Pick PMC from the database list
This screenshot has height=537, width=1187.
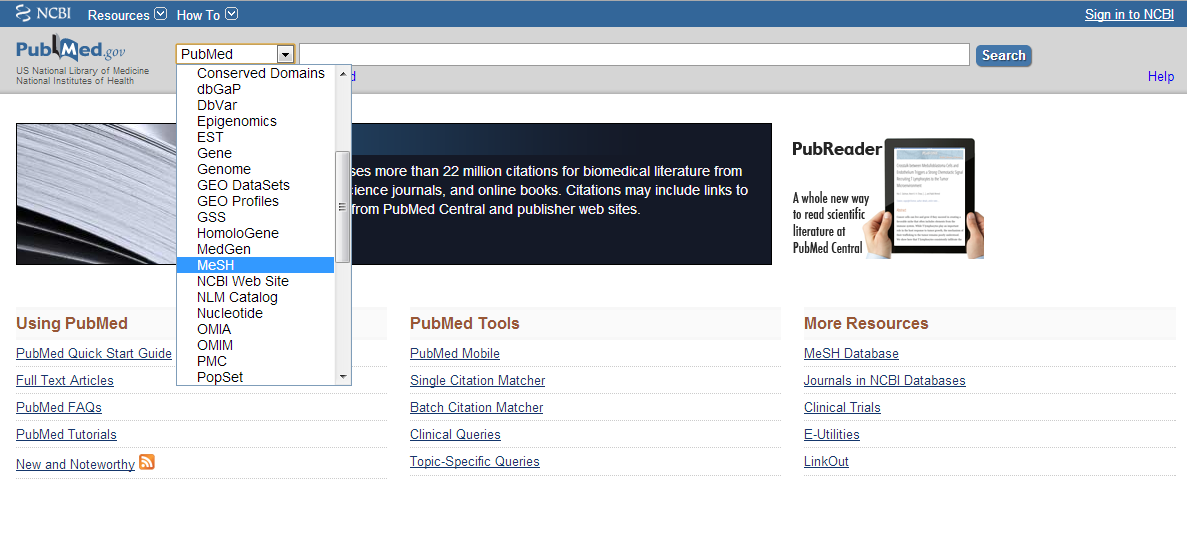(212, 361)
